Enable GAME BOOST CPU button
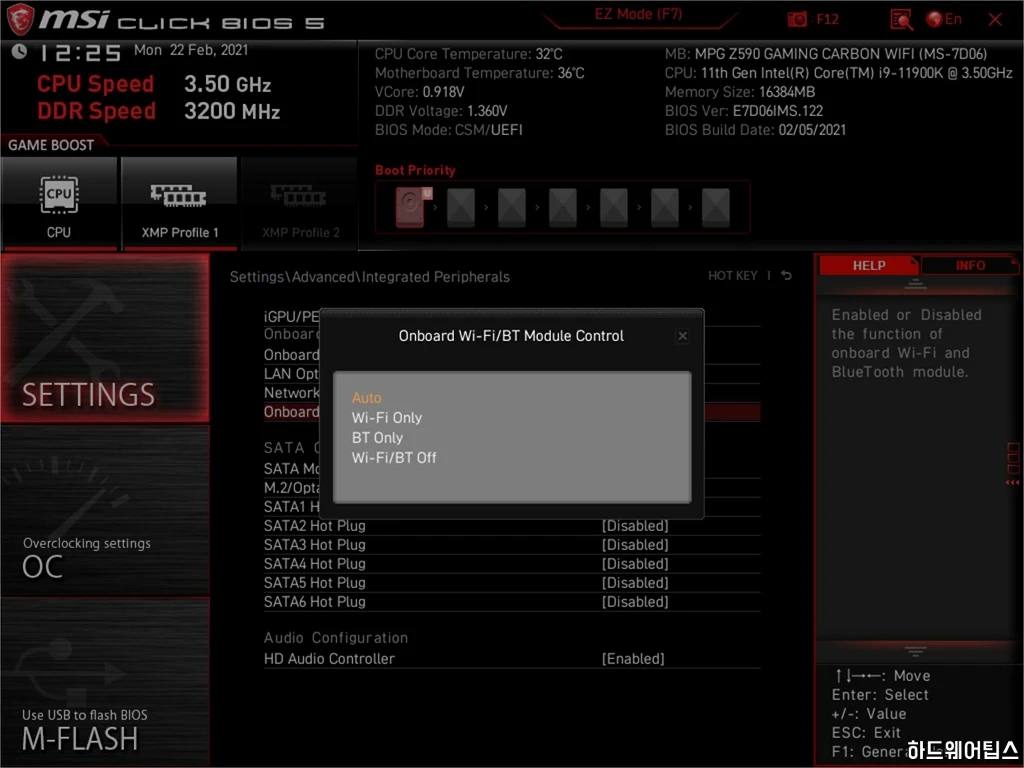Image resolution: width=1024 pixels, height=768 pixels. 59,203
